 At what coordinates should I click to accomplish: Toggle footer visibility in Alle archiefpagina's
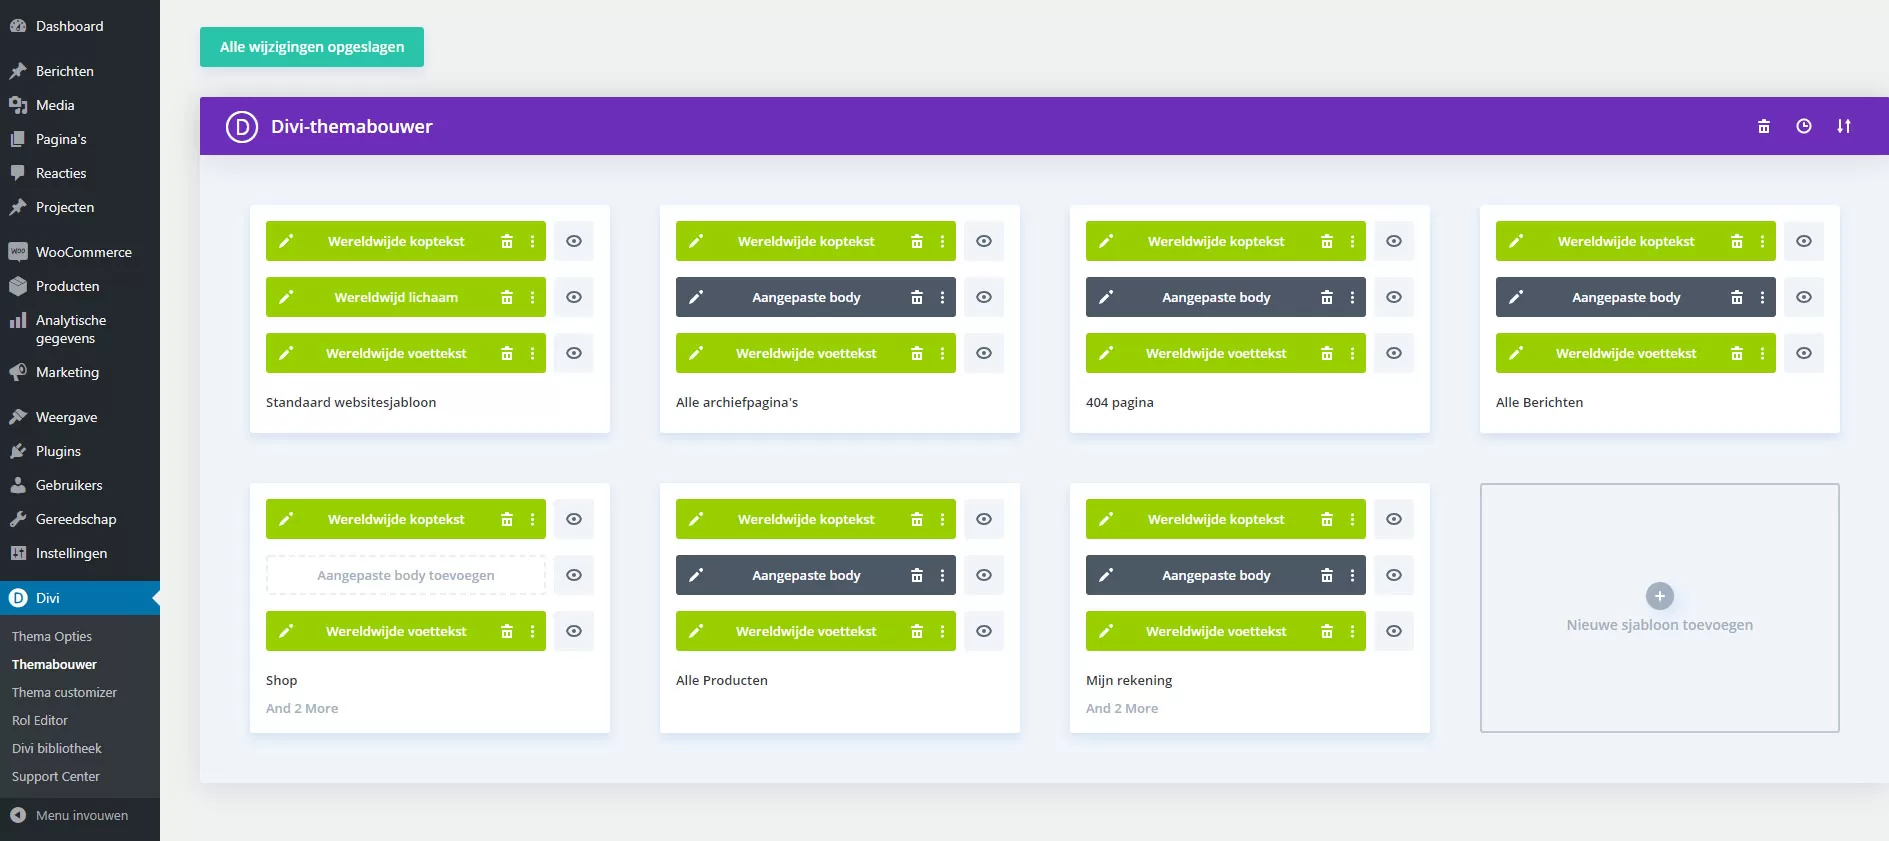click(984, 353)
